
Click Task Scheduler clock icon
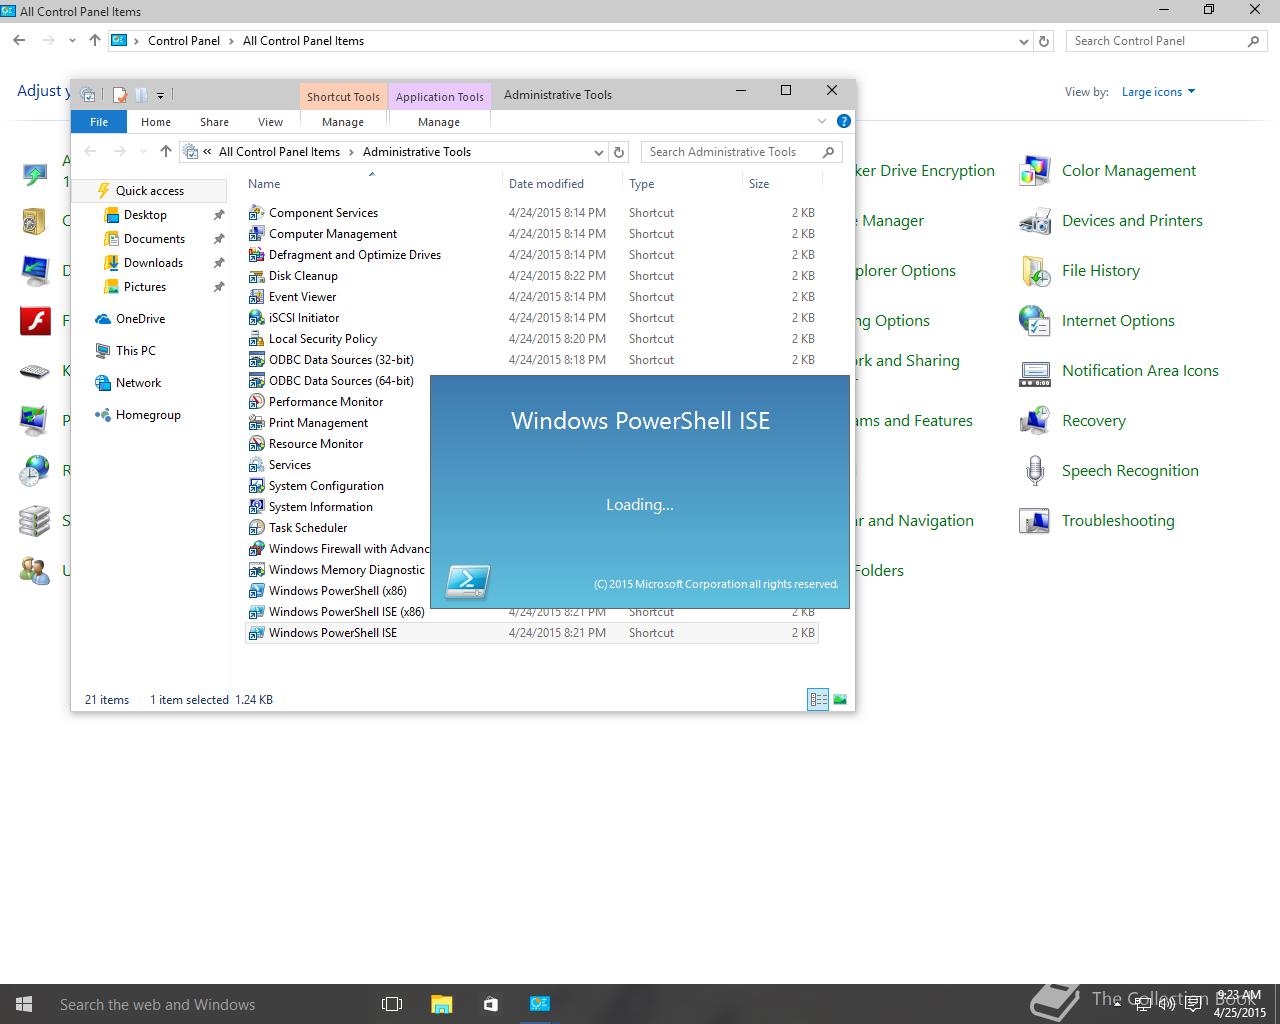coord(256,528)
